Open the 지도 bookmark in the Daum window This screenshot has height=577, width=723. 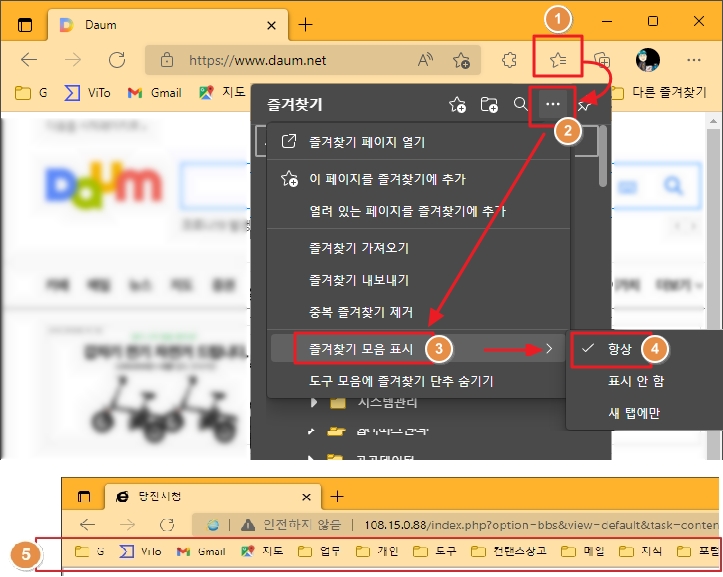tap(222, 92)
